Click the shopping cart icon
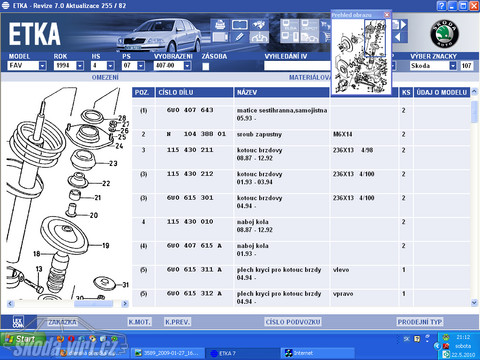 click(326, 36)
